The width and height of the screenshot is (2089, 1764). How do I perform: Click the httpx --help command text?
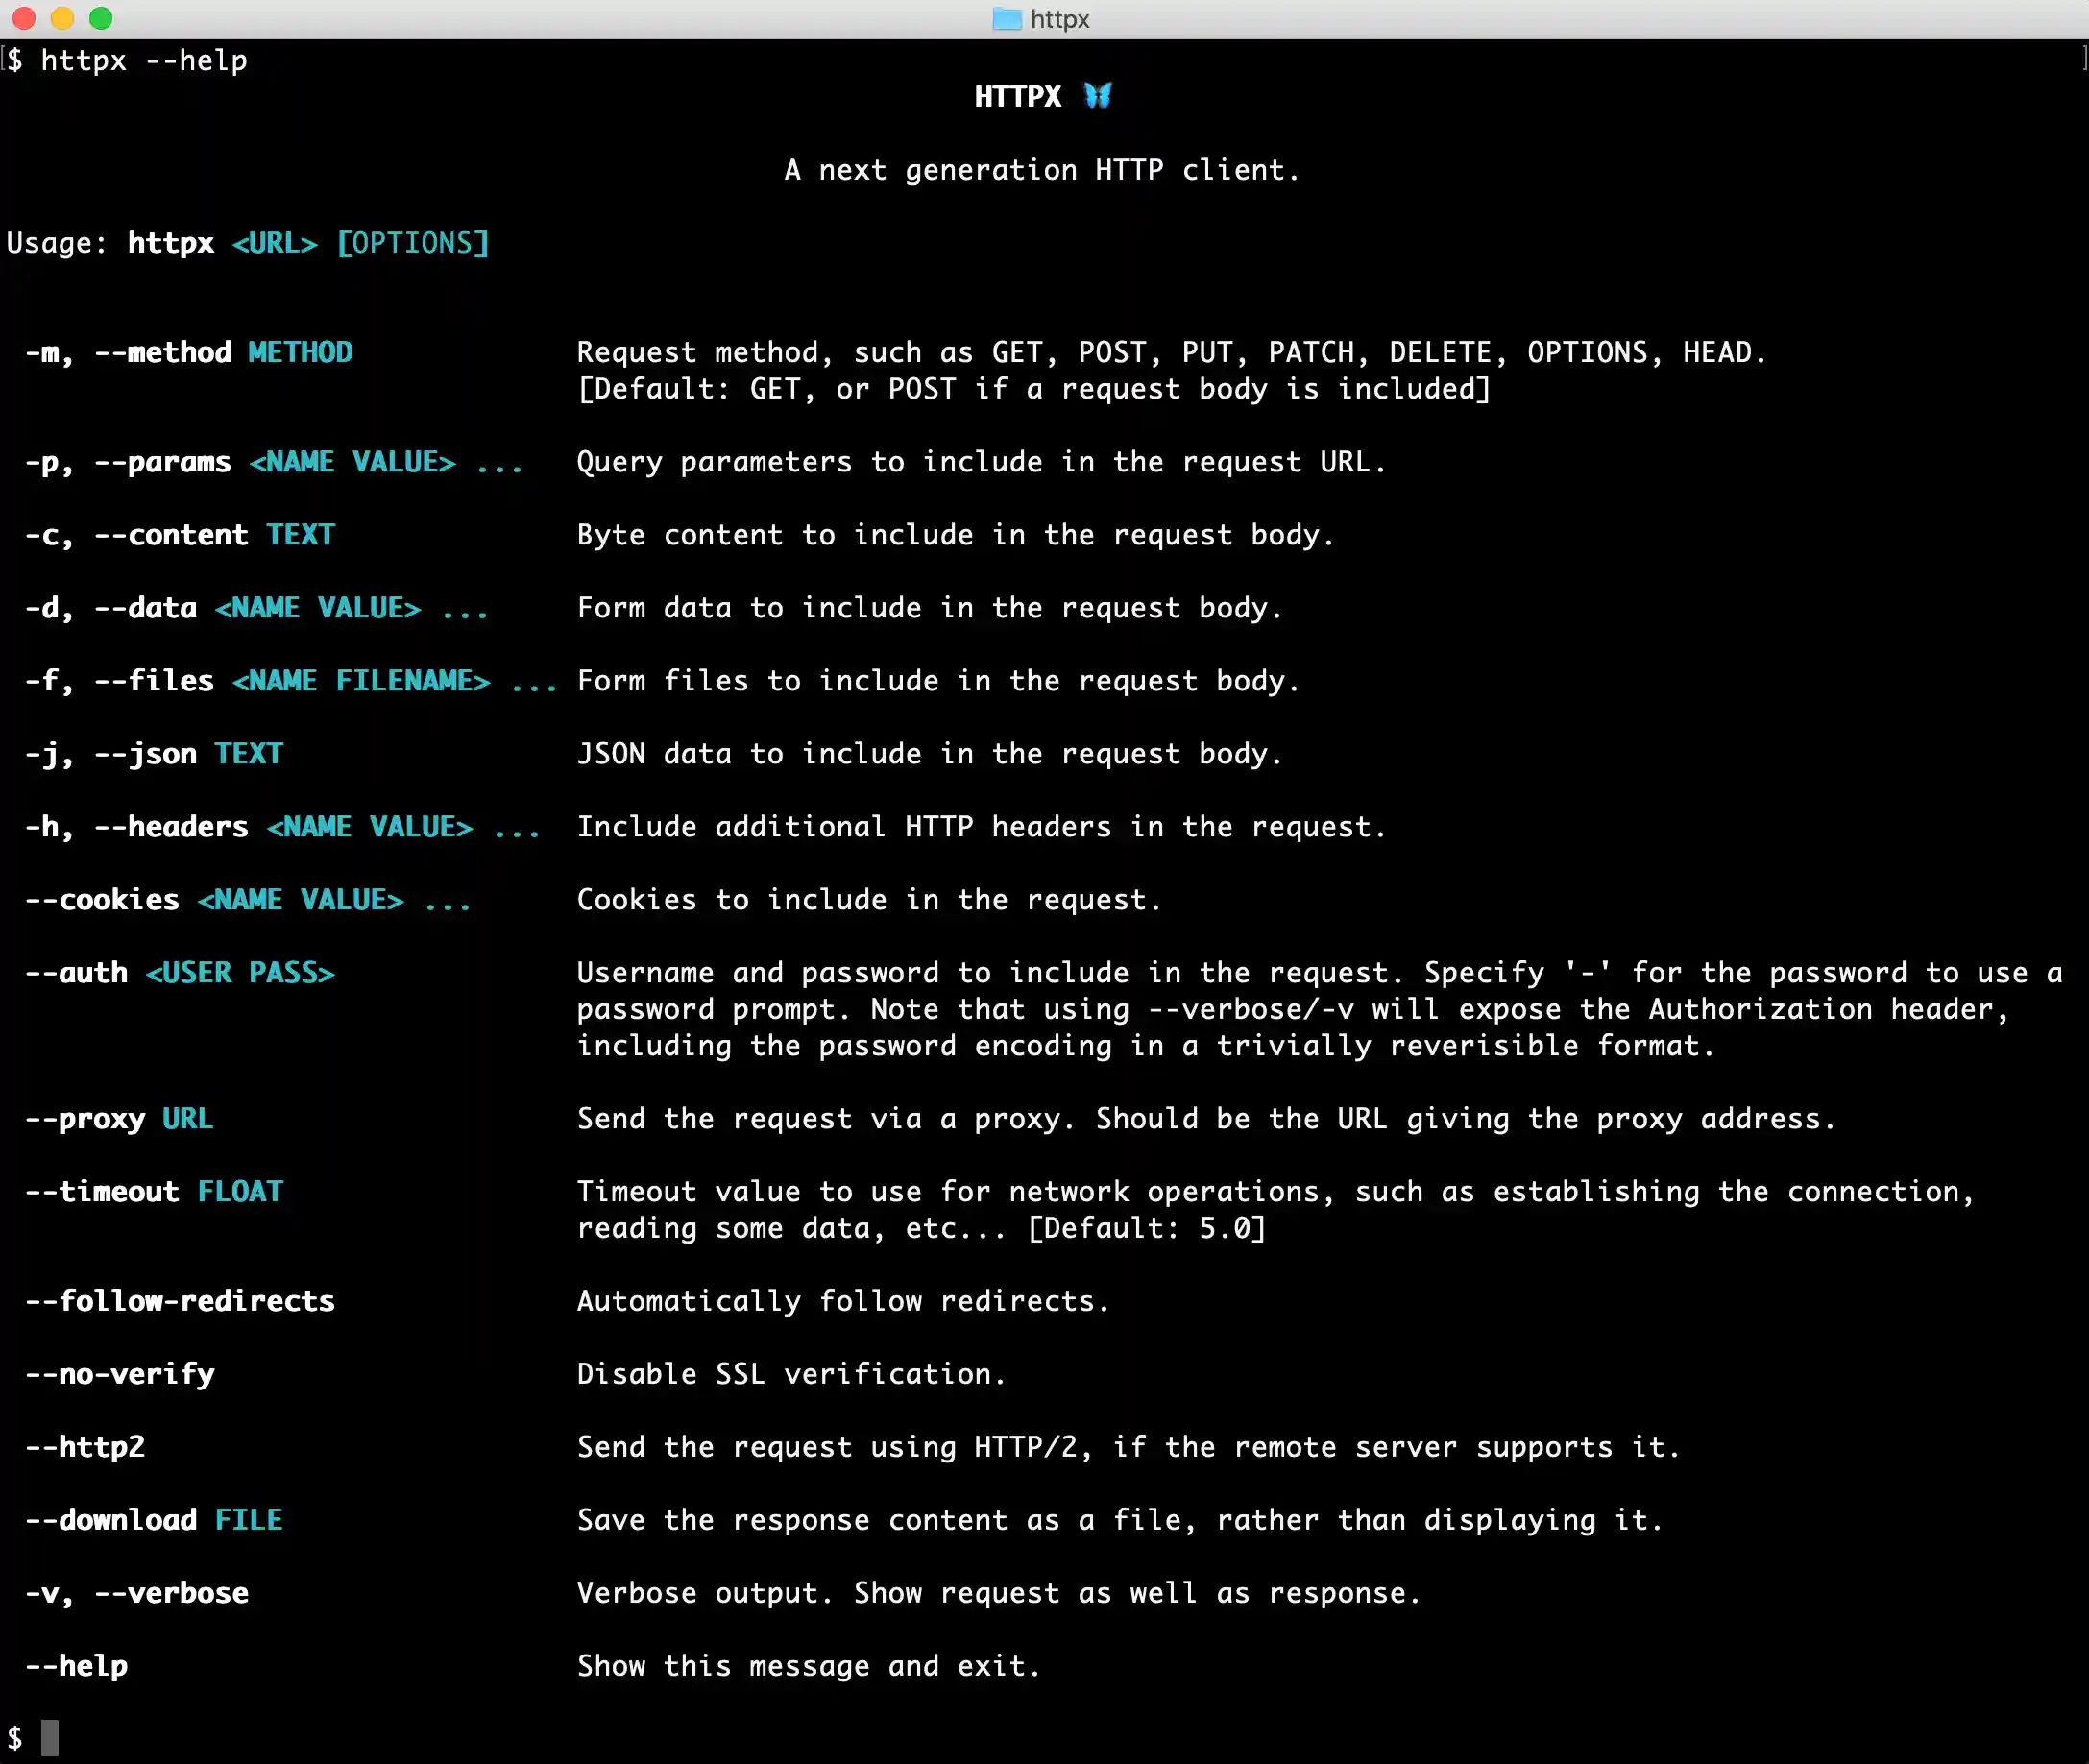click(145, 60)
